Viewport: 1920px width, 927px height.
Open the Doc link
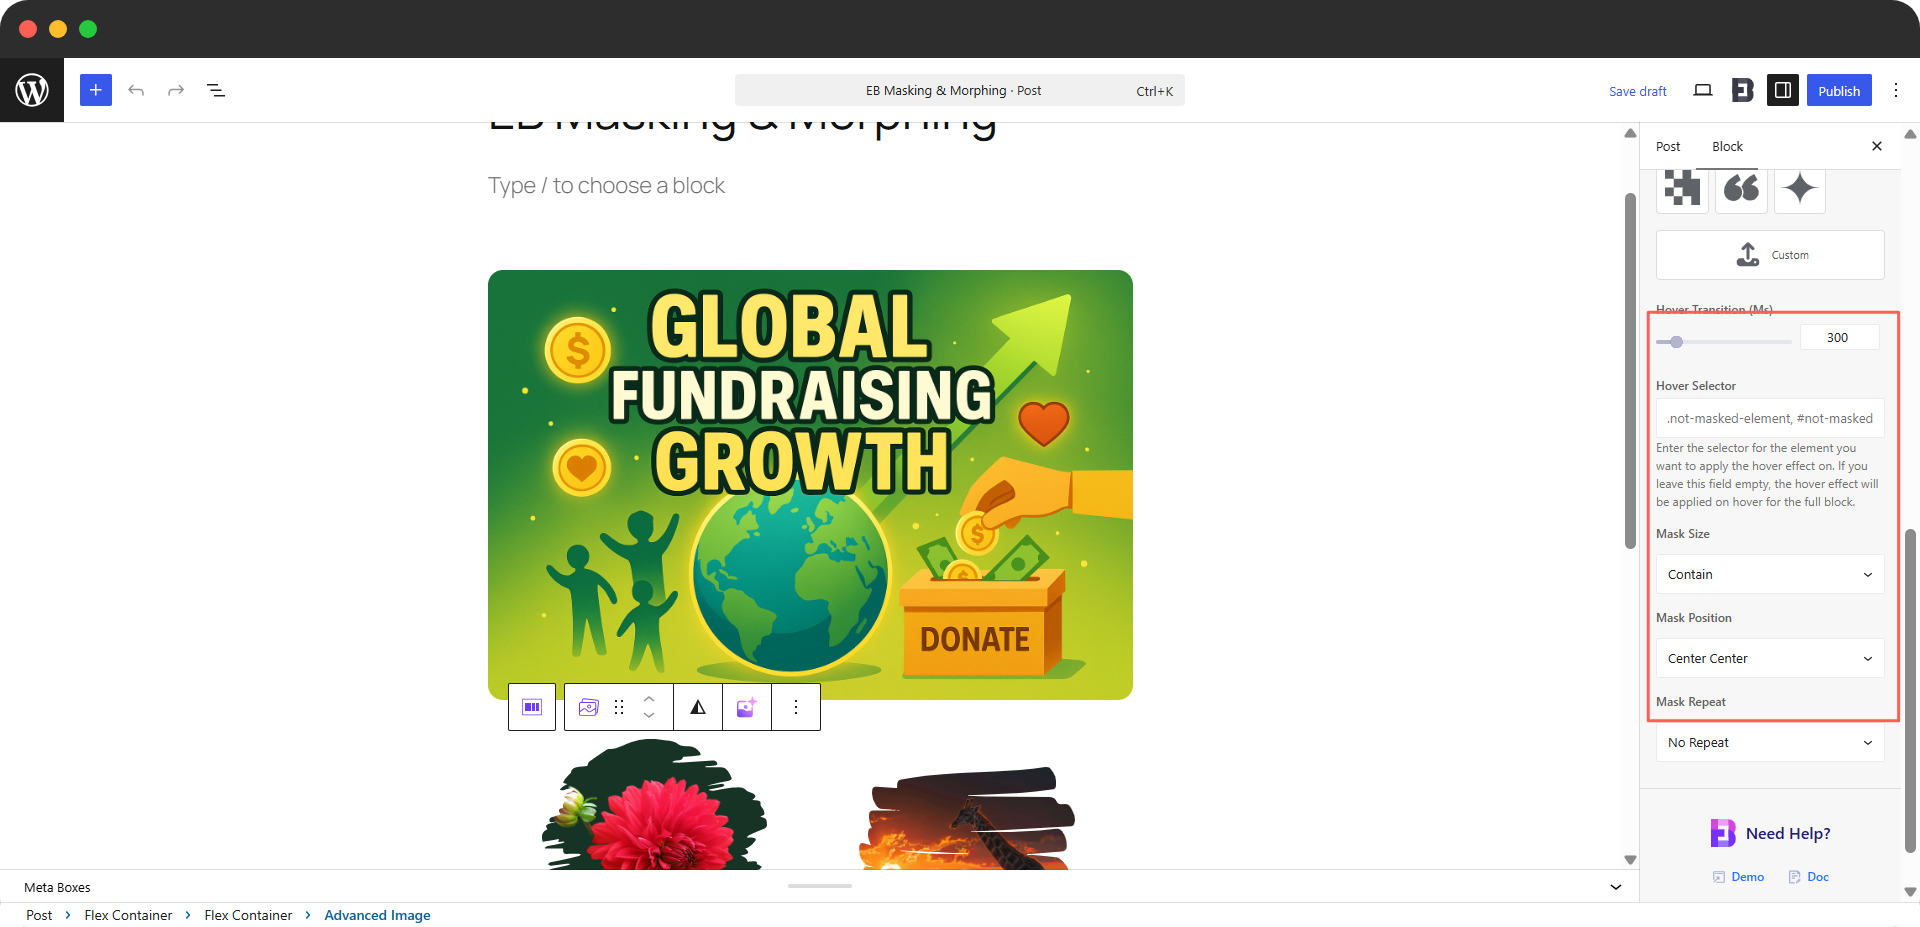coord(1809,877)
